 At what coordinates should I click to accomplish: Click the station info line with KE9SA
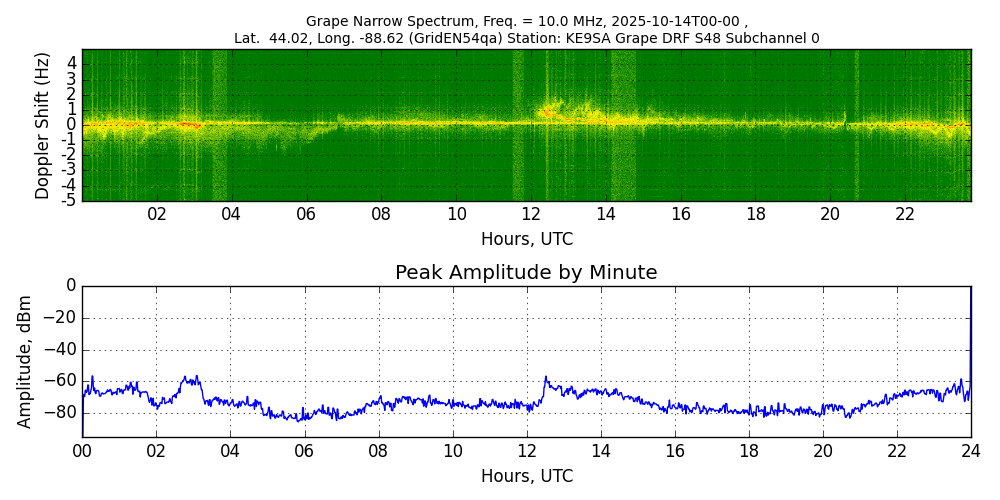(526, 38)
